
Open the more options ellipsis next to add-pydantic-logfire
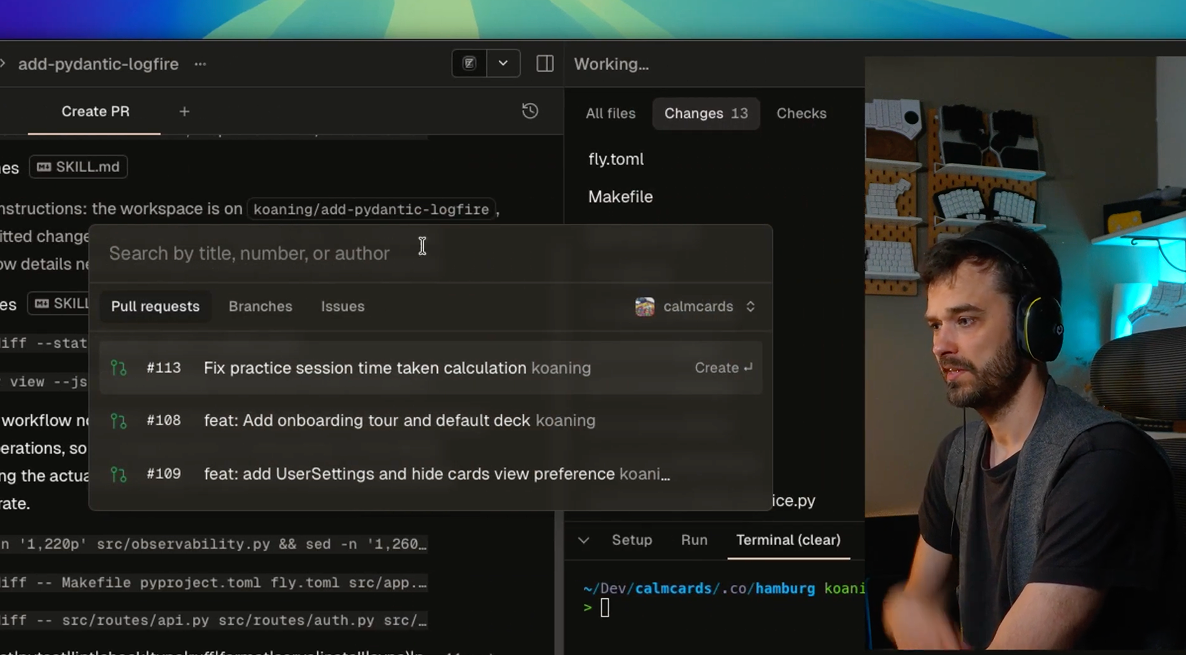click(200, 64)
